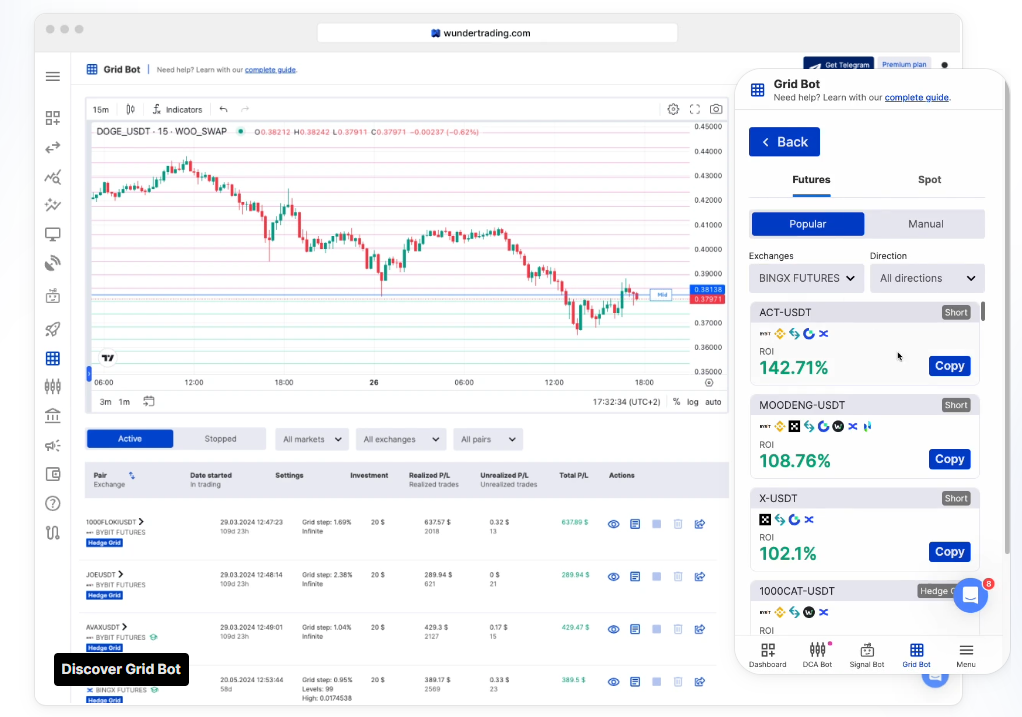Select the Grid Bot icon in the sidebar
The width and height of the screenshot is (1022, 717).
click(x=52, y=358)
